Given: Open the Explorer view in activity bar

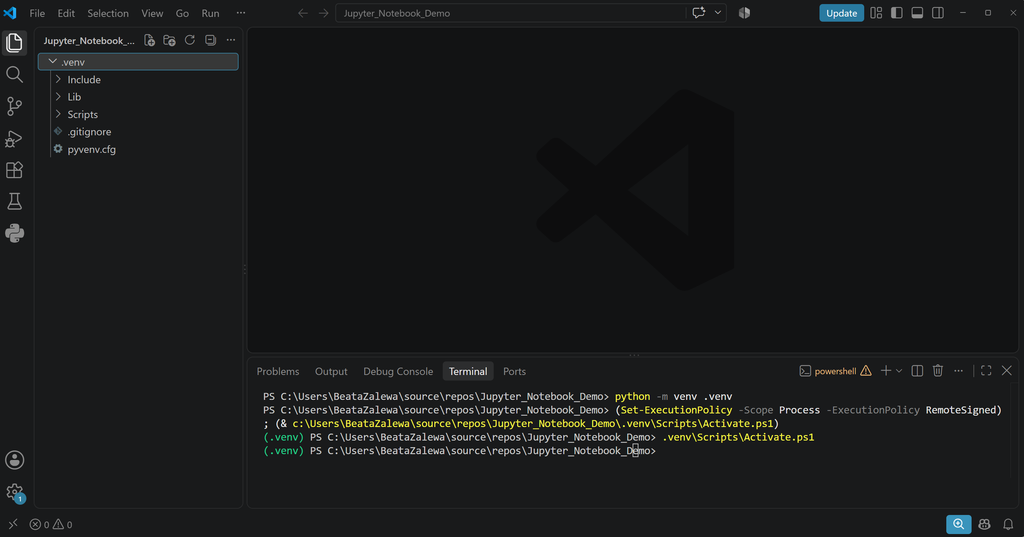Looking at the screenshot, I should [x=14, y=43].
